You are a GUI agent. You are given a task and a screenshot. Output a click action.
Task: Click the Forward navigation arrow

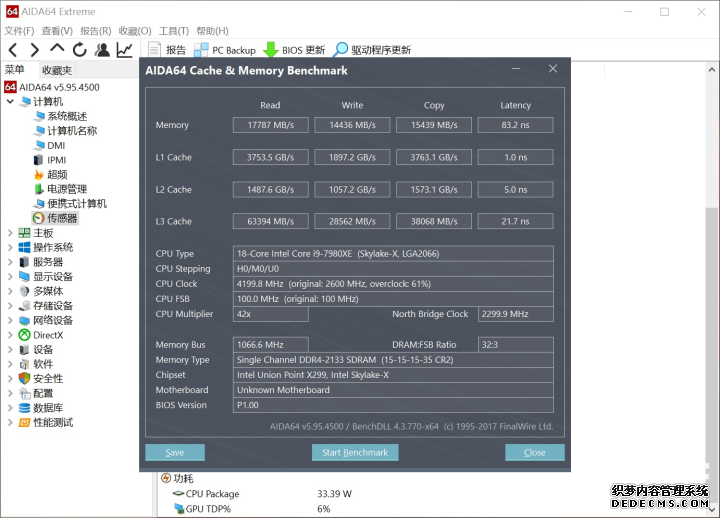(x=34, y=50)
